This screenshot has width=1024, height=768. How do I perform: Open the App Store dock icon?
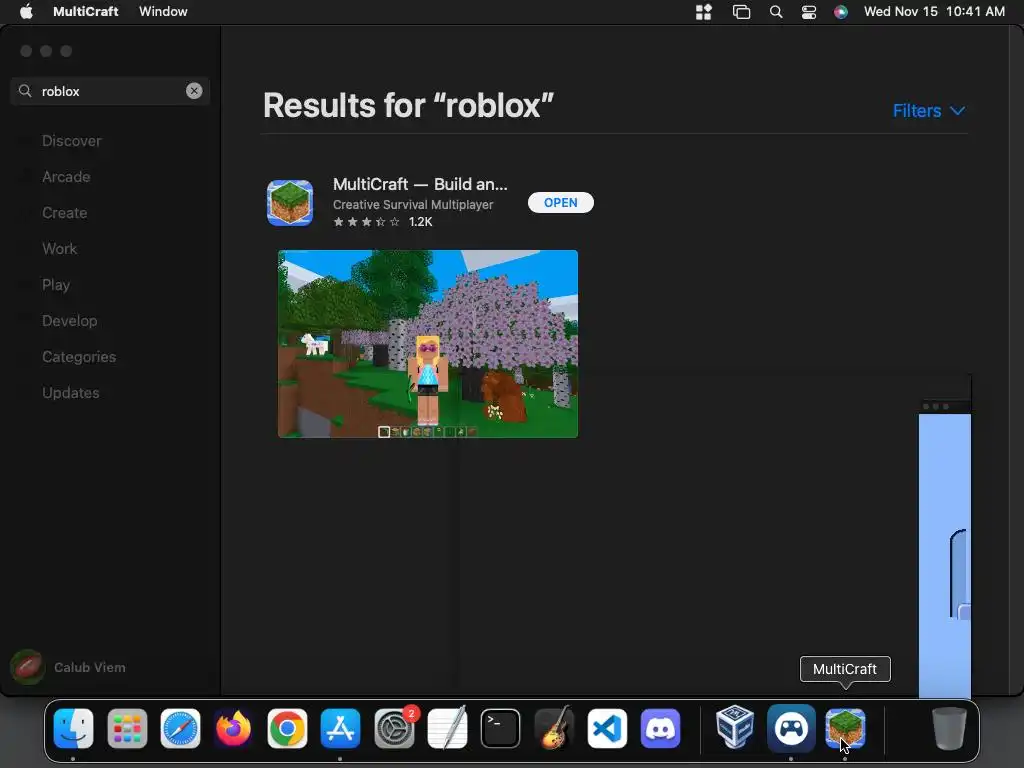tap(340, 728)
